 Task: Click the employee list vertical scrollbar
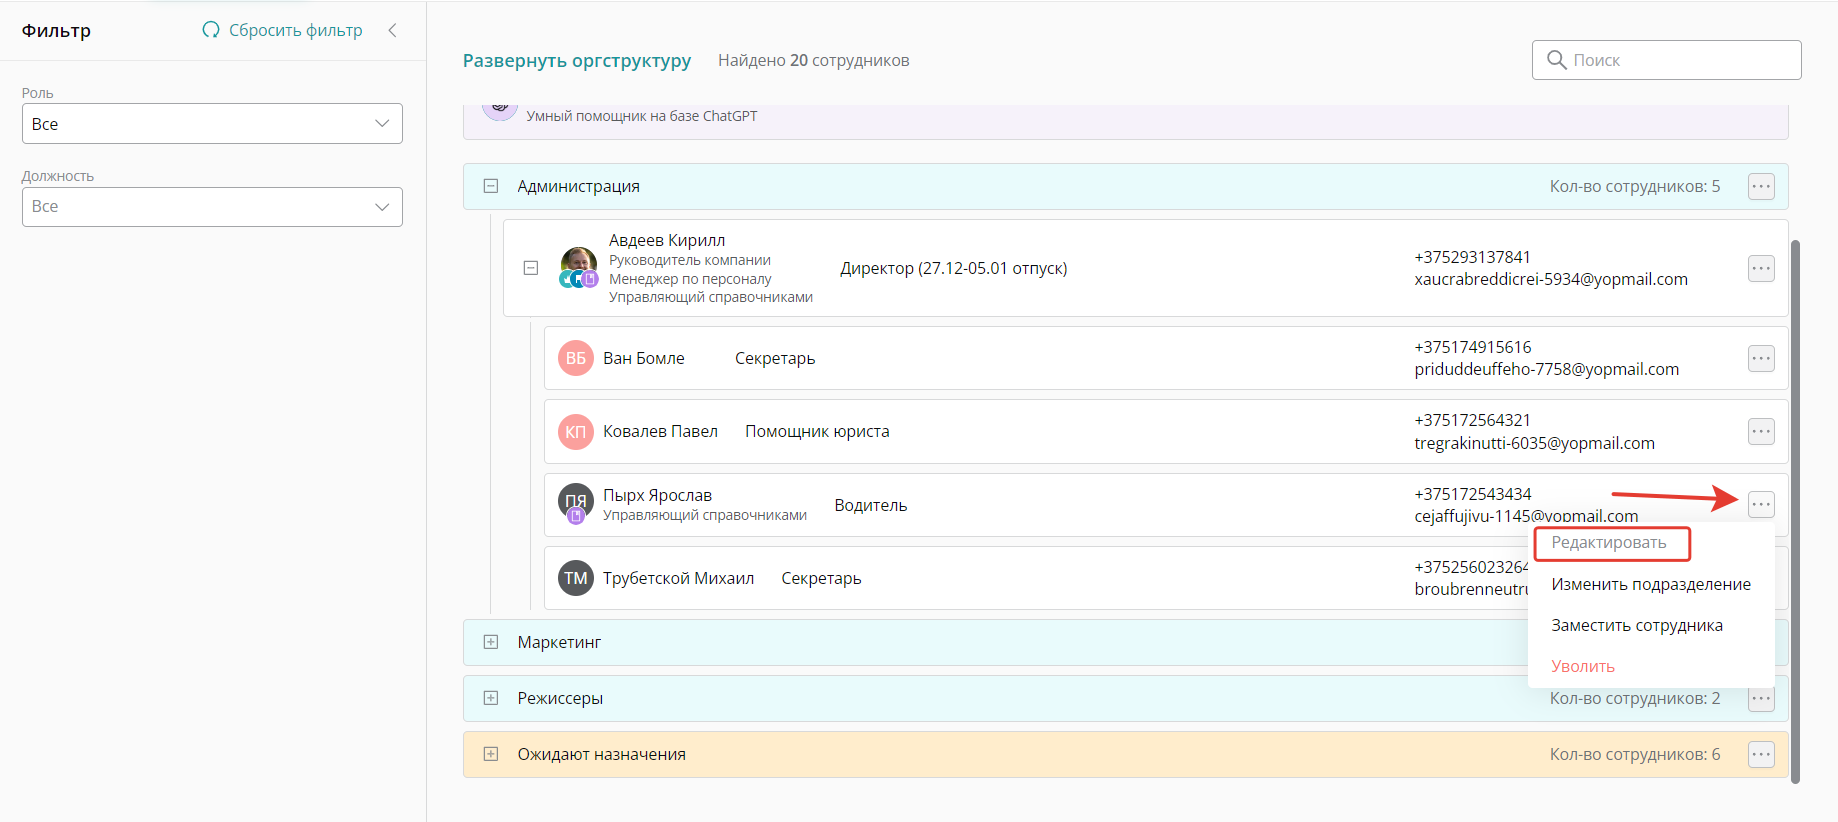tap(1795, 511)
